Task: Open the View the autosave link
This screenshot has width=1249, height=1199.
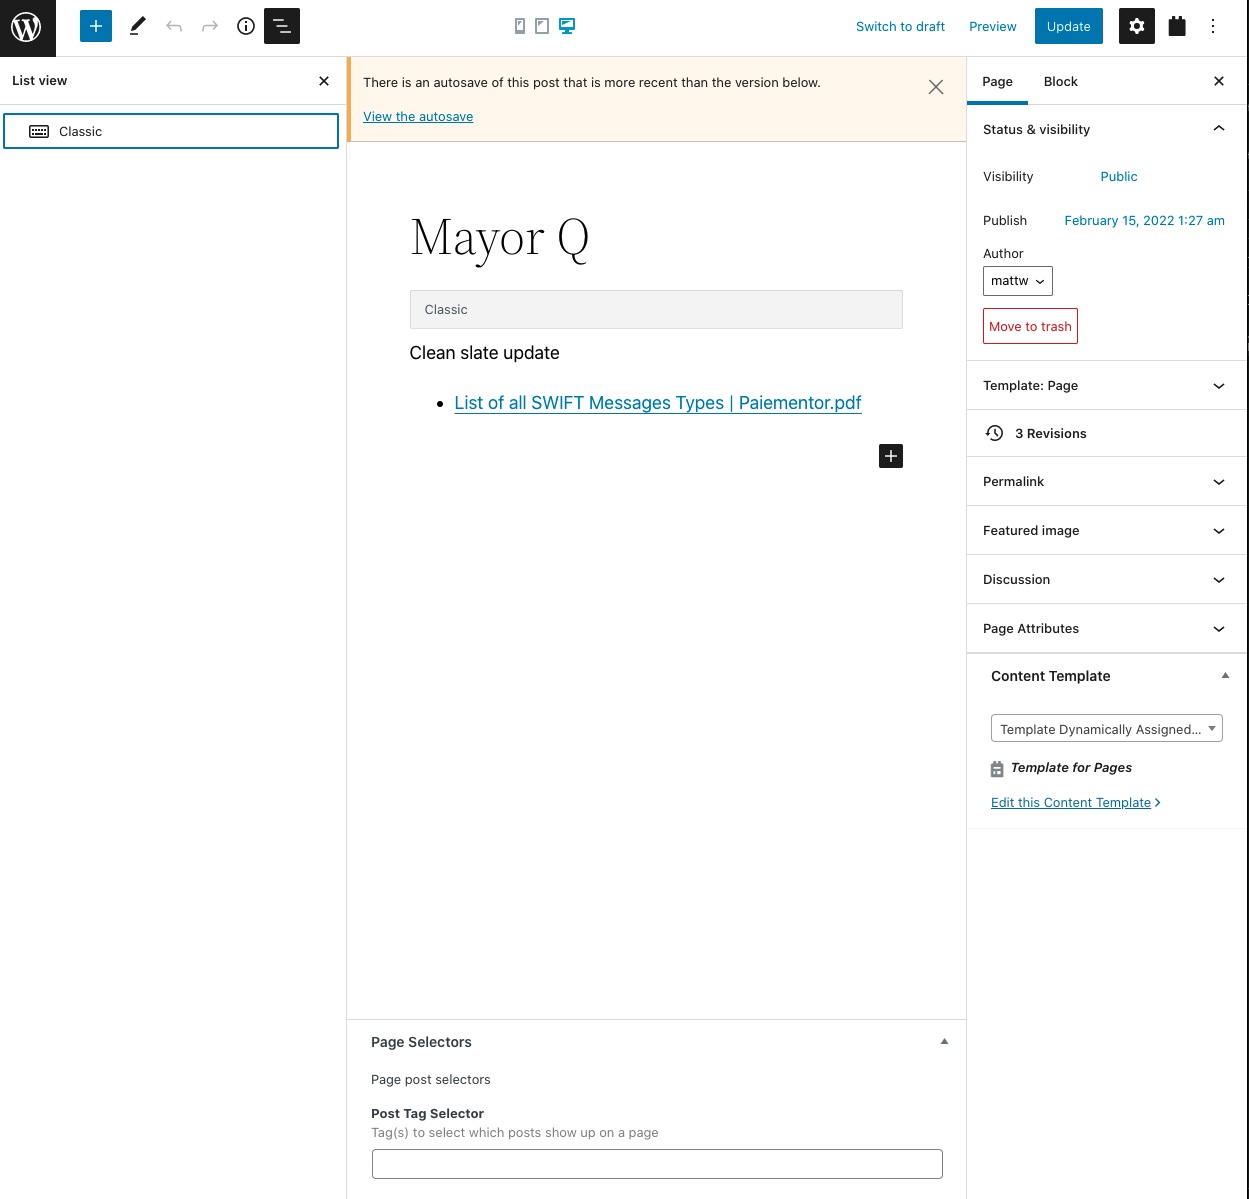Action: pos(418,117)
